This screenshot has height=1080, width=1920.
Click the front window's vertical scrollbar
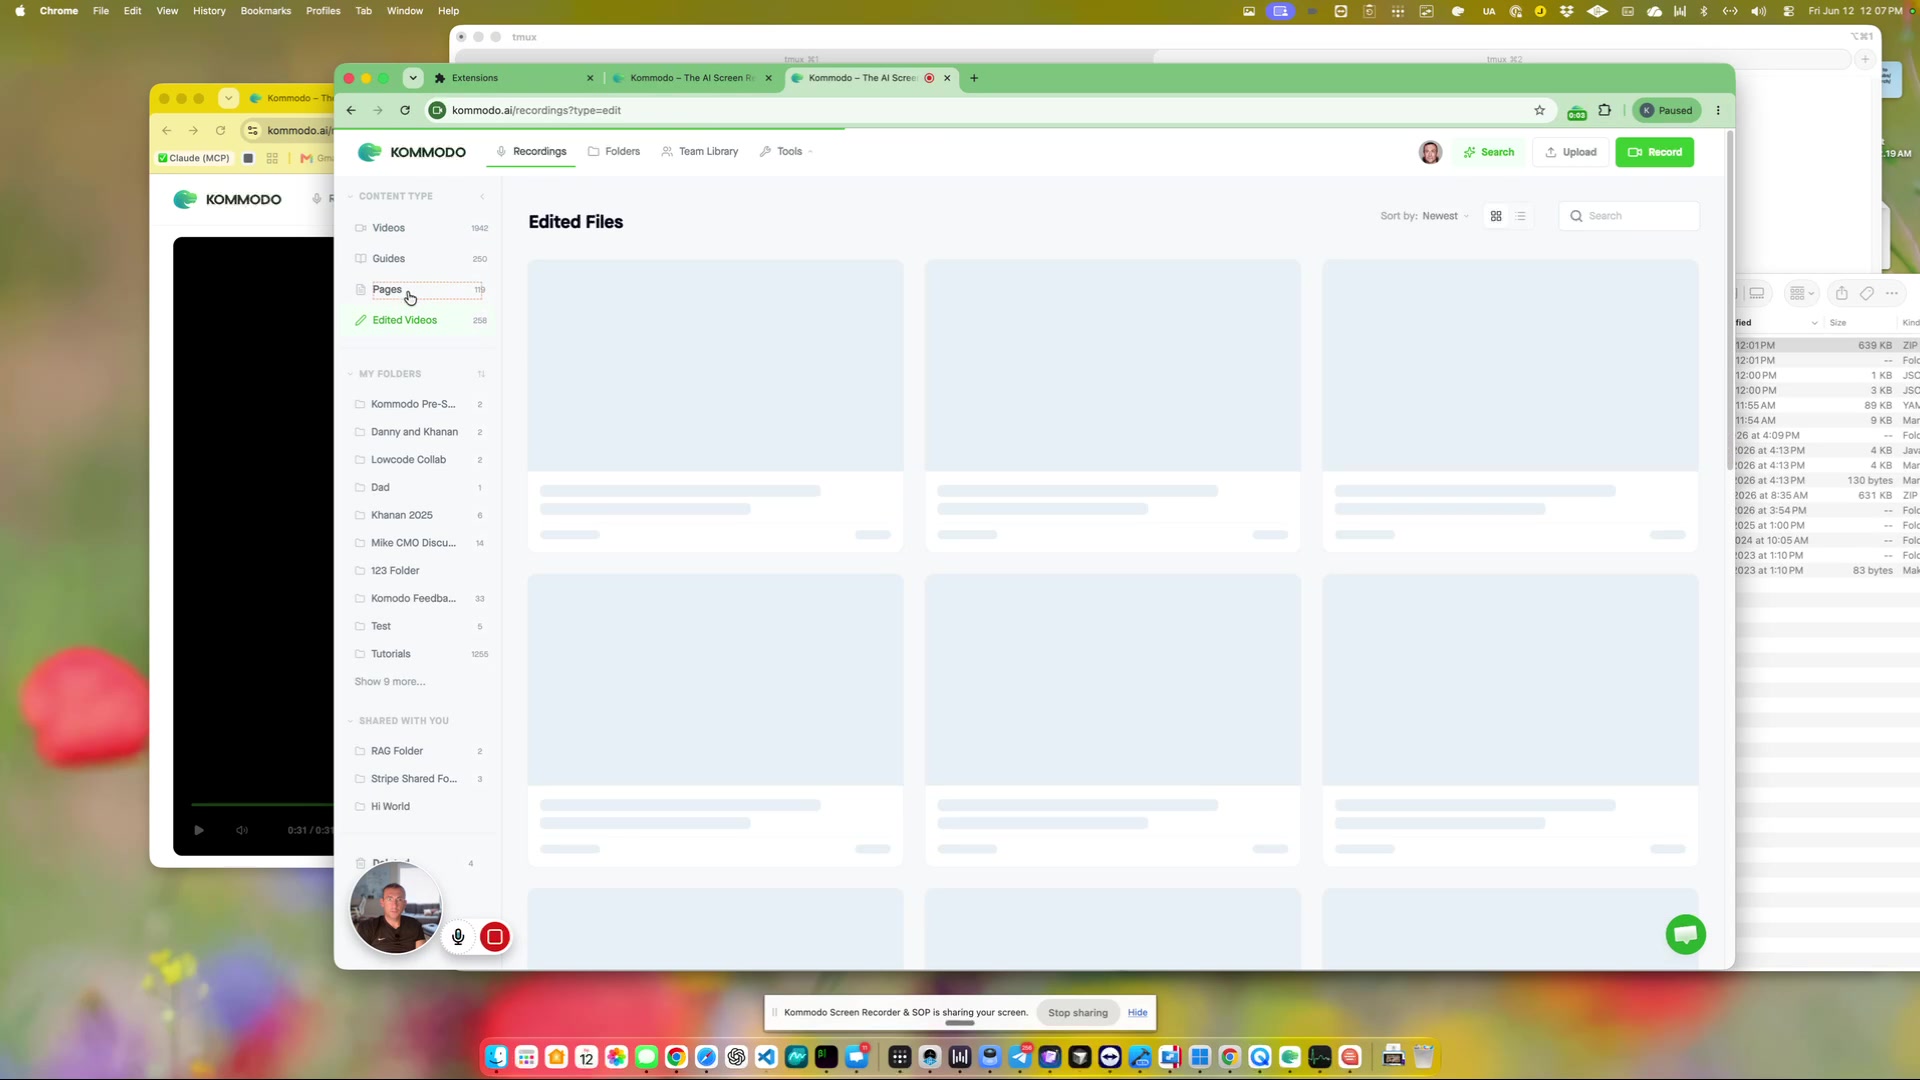1730,300
